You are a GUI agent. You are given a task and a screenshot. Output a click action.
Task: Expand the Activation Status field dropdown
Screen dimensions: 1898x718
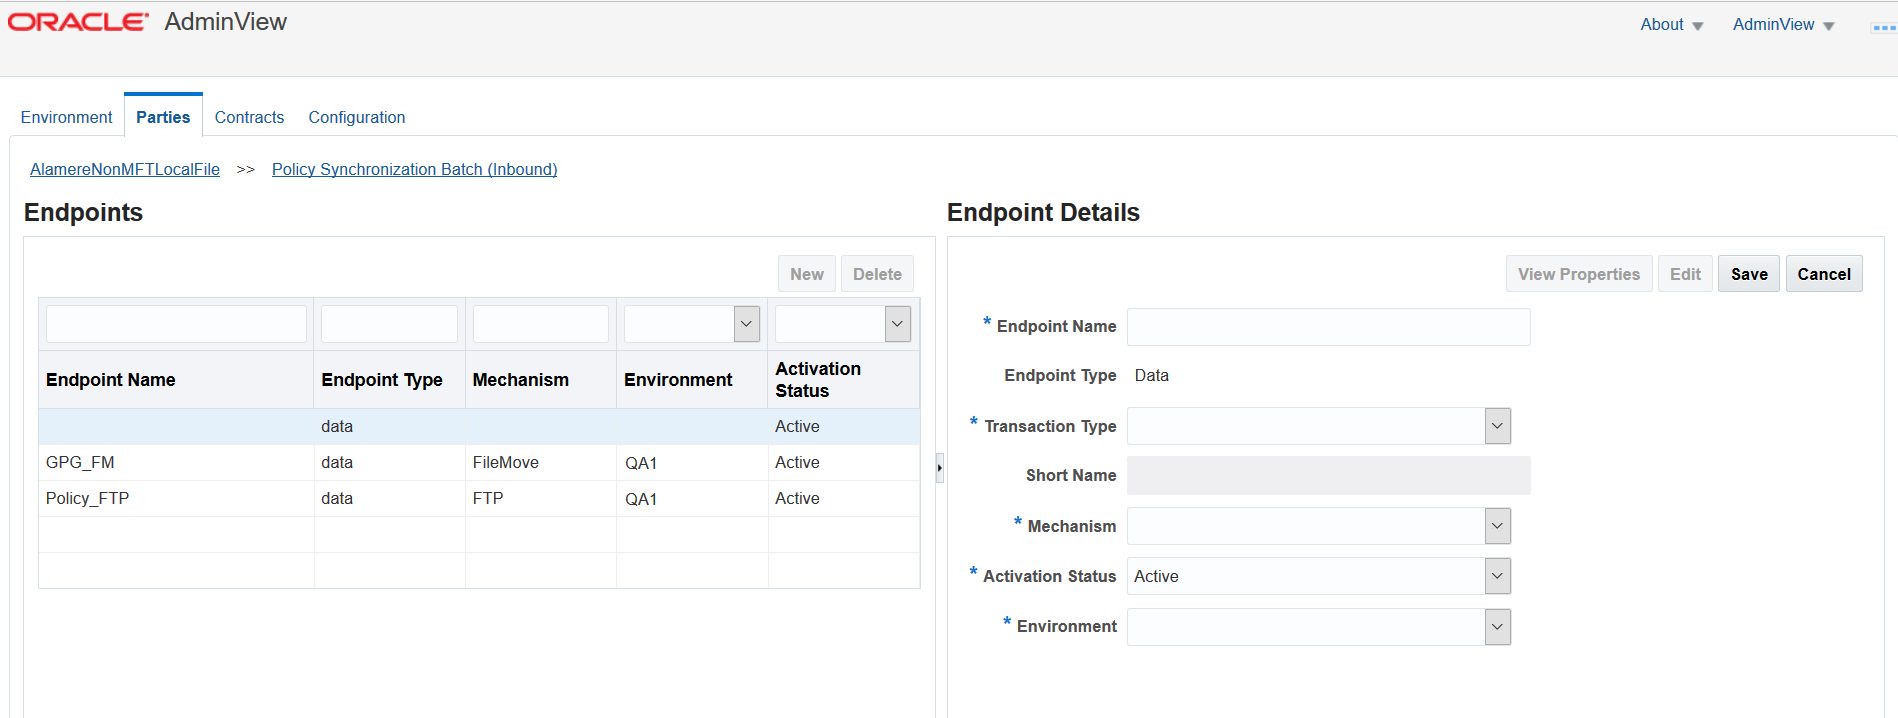click(1497, 576)
